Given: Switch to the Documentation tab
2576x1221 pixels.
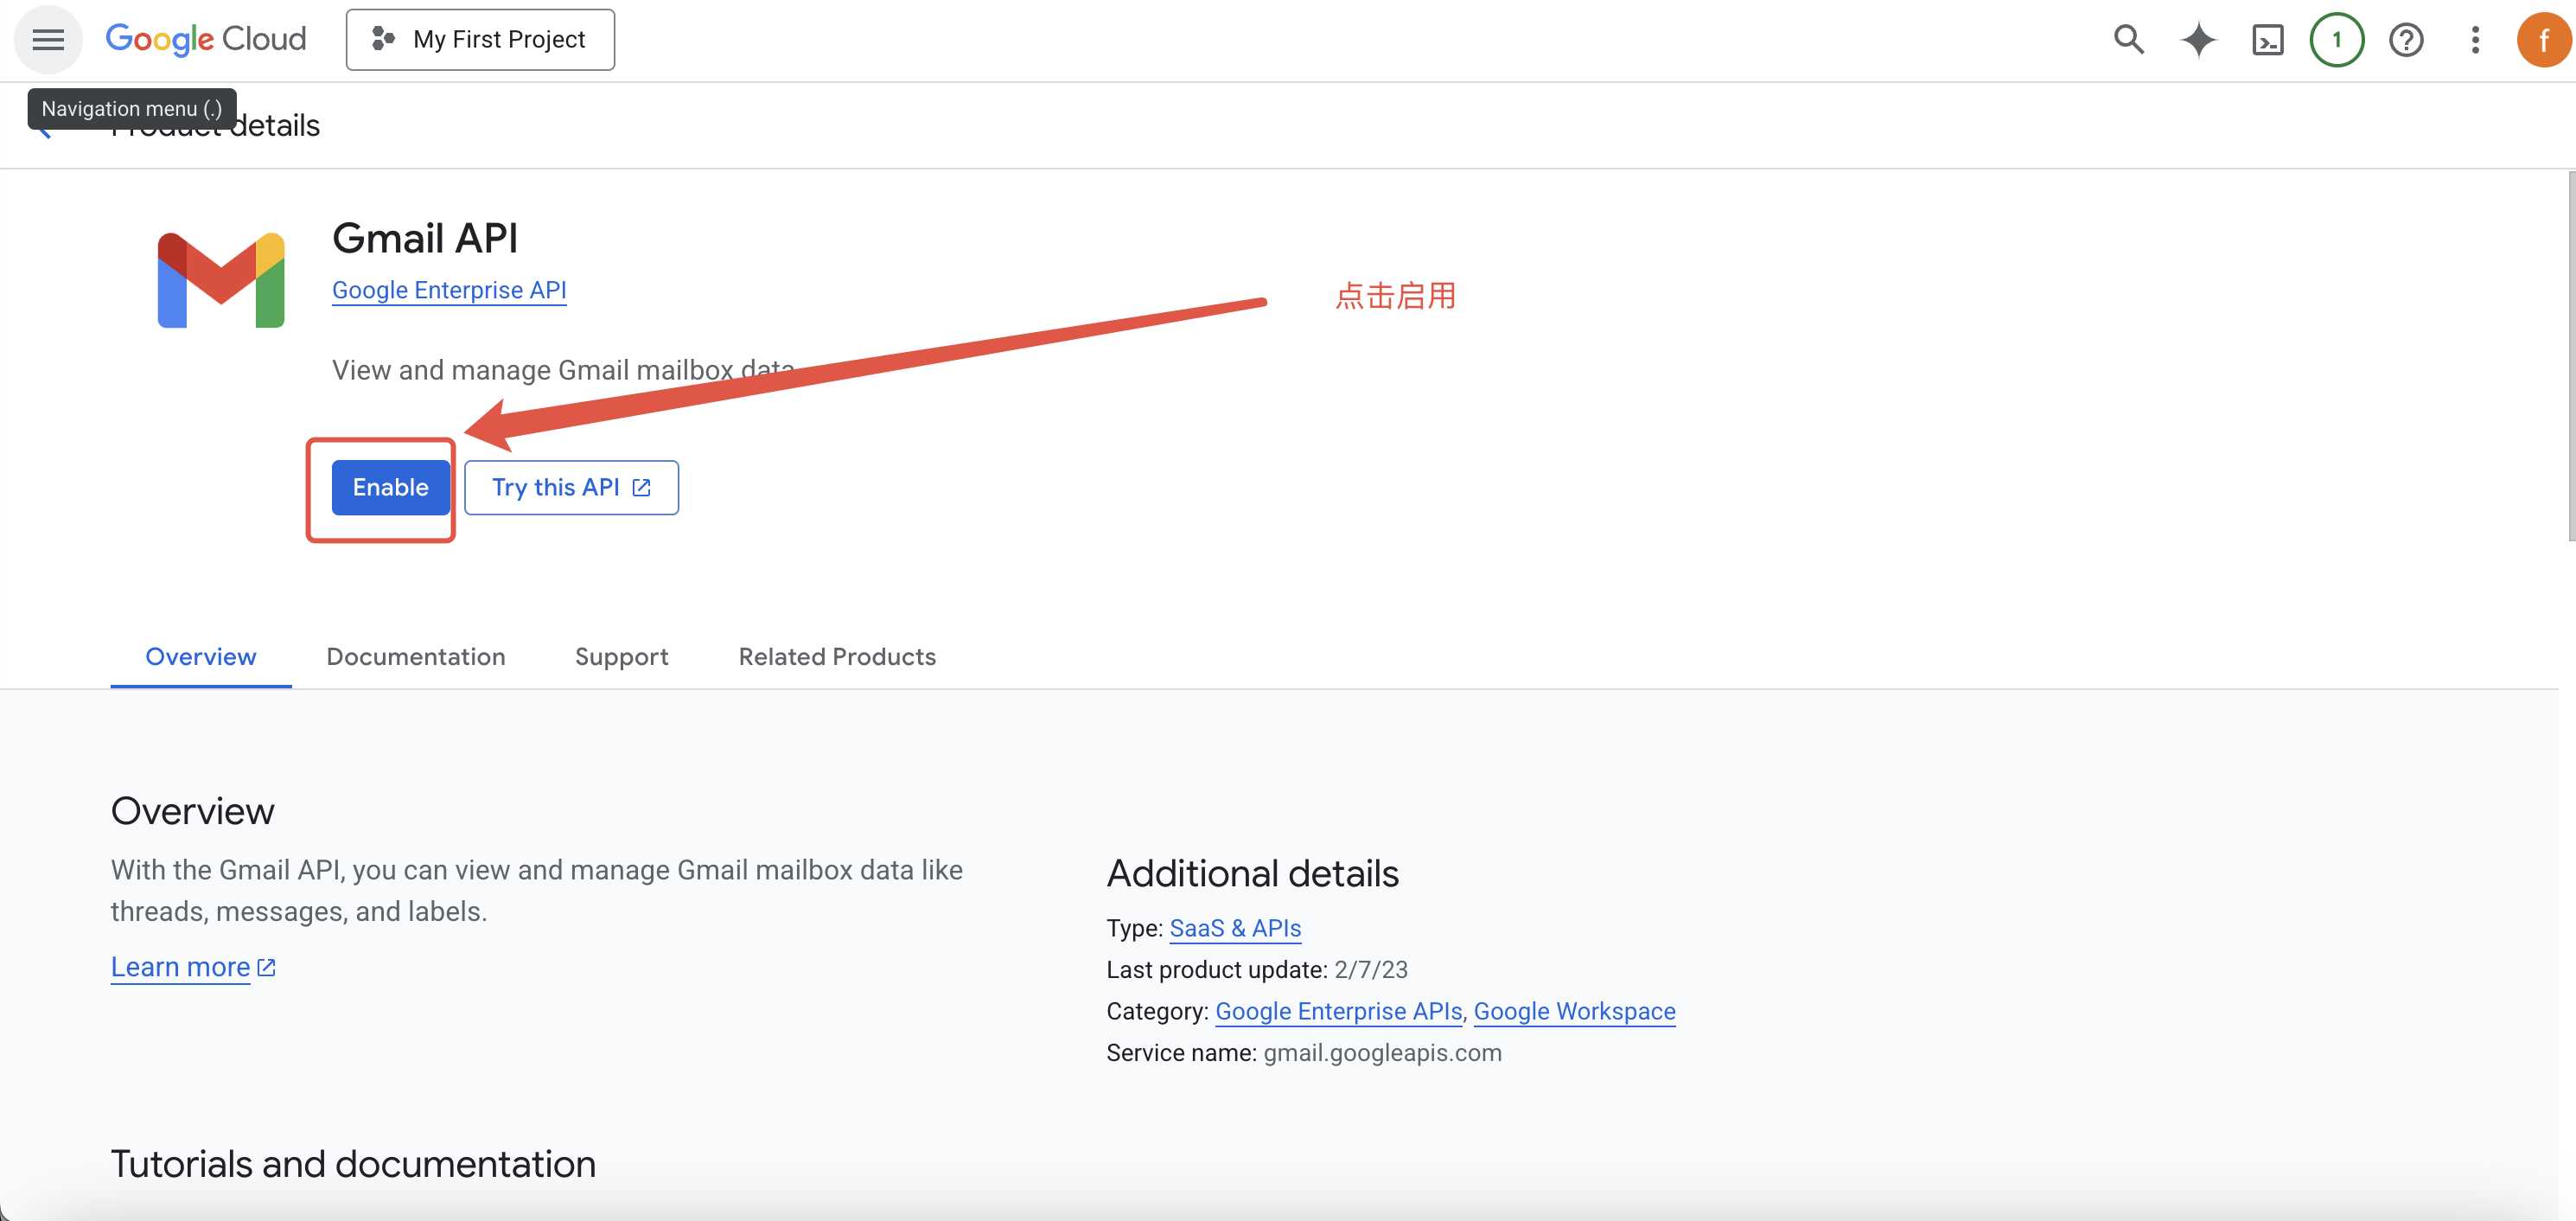Looking at the screenshot, I should 416,656.
